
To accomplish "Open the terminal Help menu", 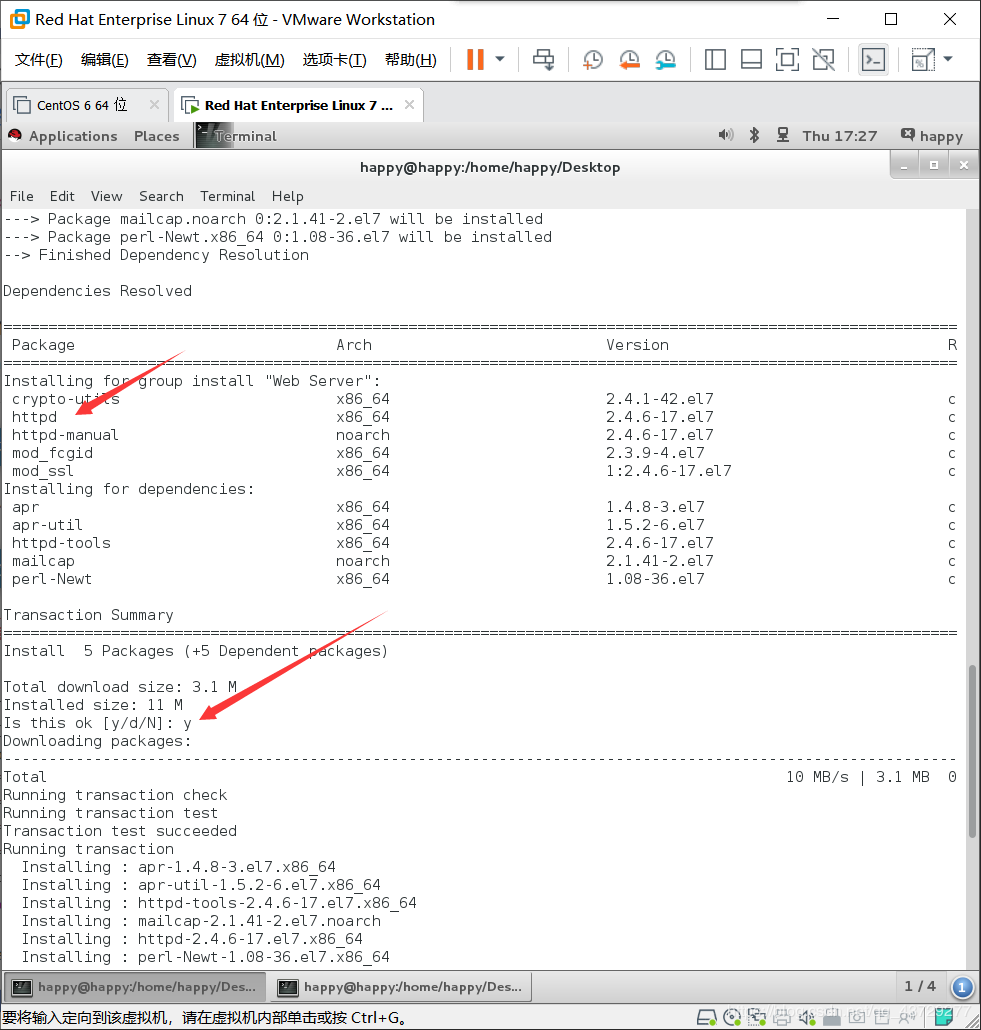I will (288, 196).
